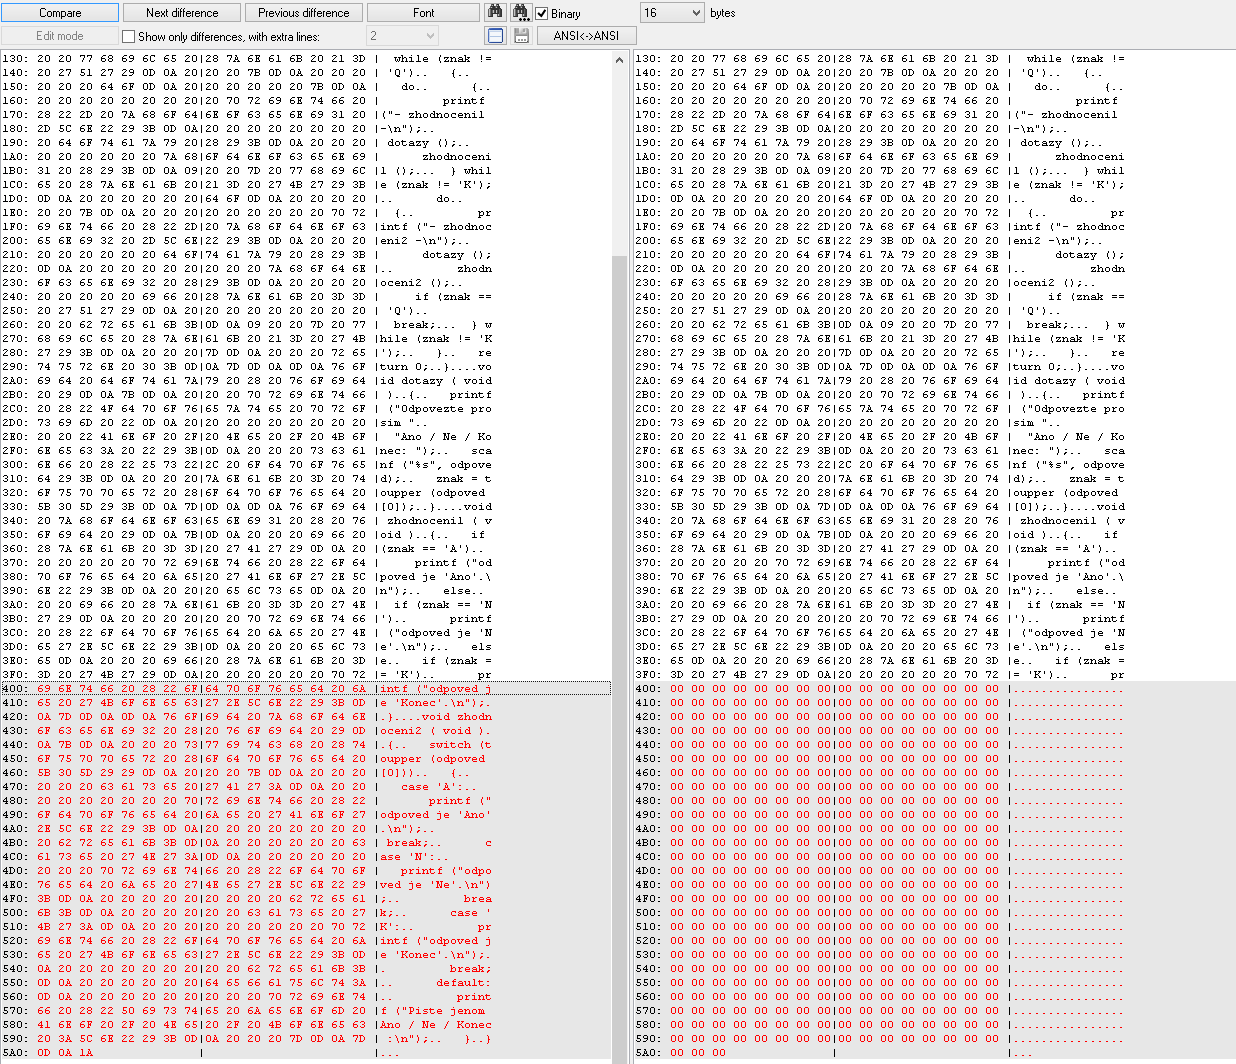
Task: Click left pane text '("Odpovezte pro' at 2C0:
Action: pyautogui.click(x=439, y=409)
